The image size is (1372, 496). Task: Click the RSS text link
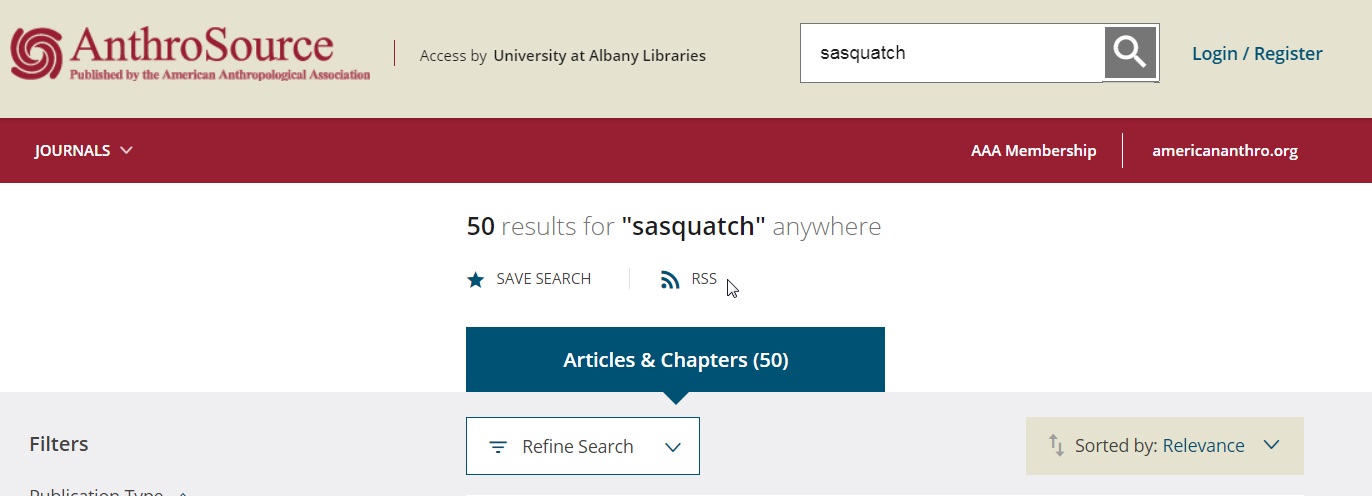[x=704, y=279]
